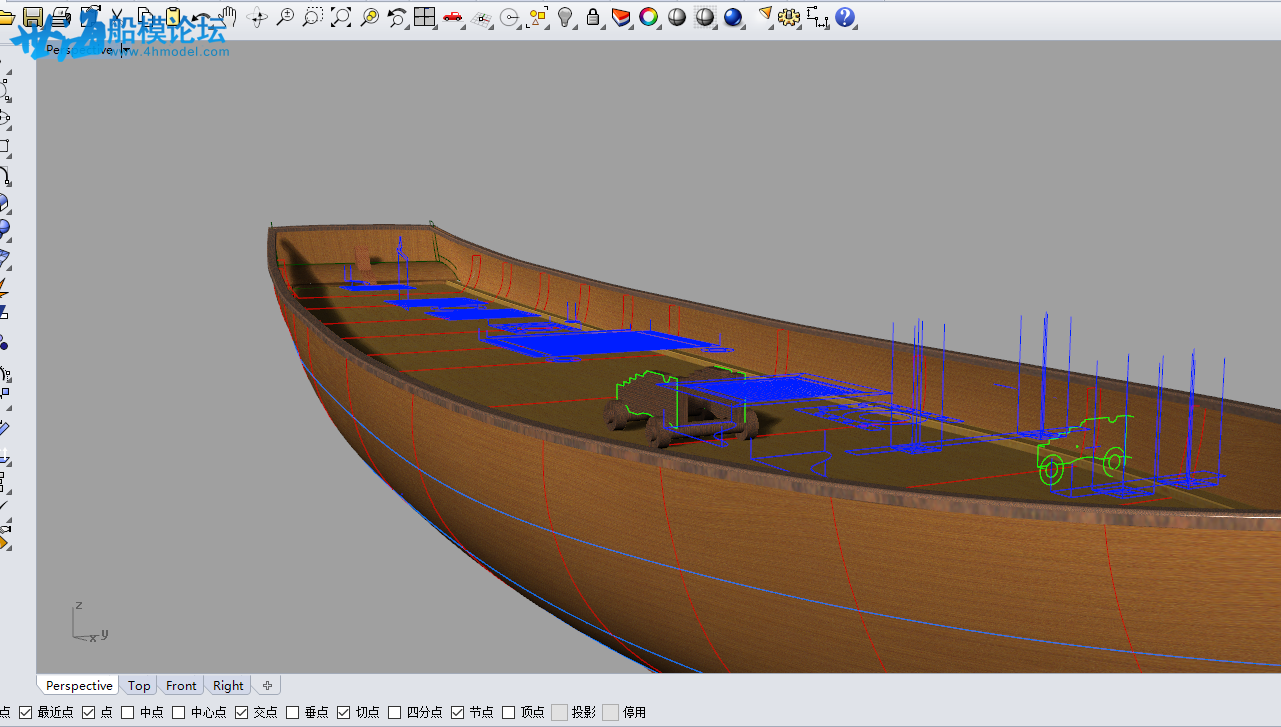Select the Zoom dynamic magnifier tool
This screenshot has height=727, width=1281.
(x=285, y=17)
